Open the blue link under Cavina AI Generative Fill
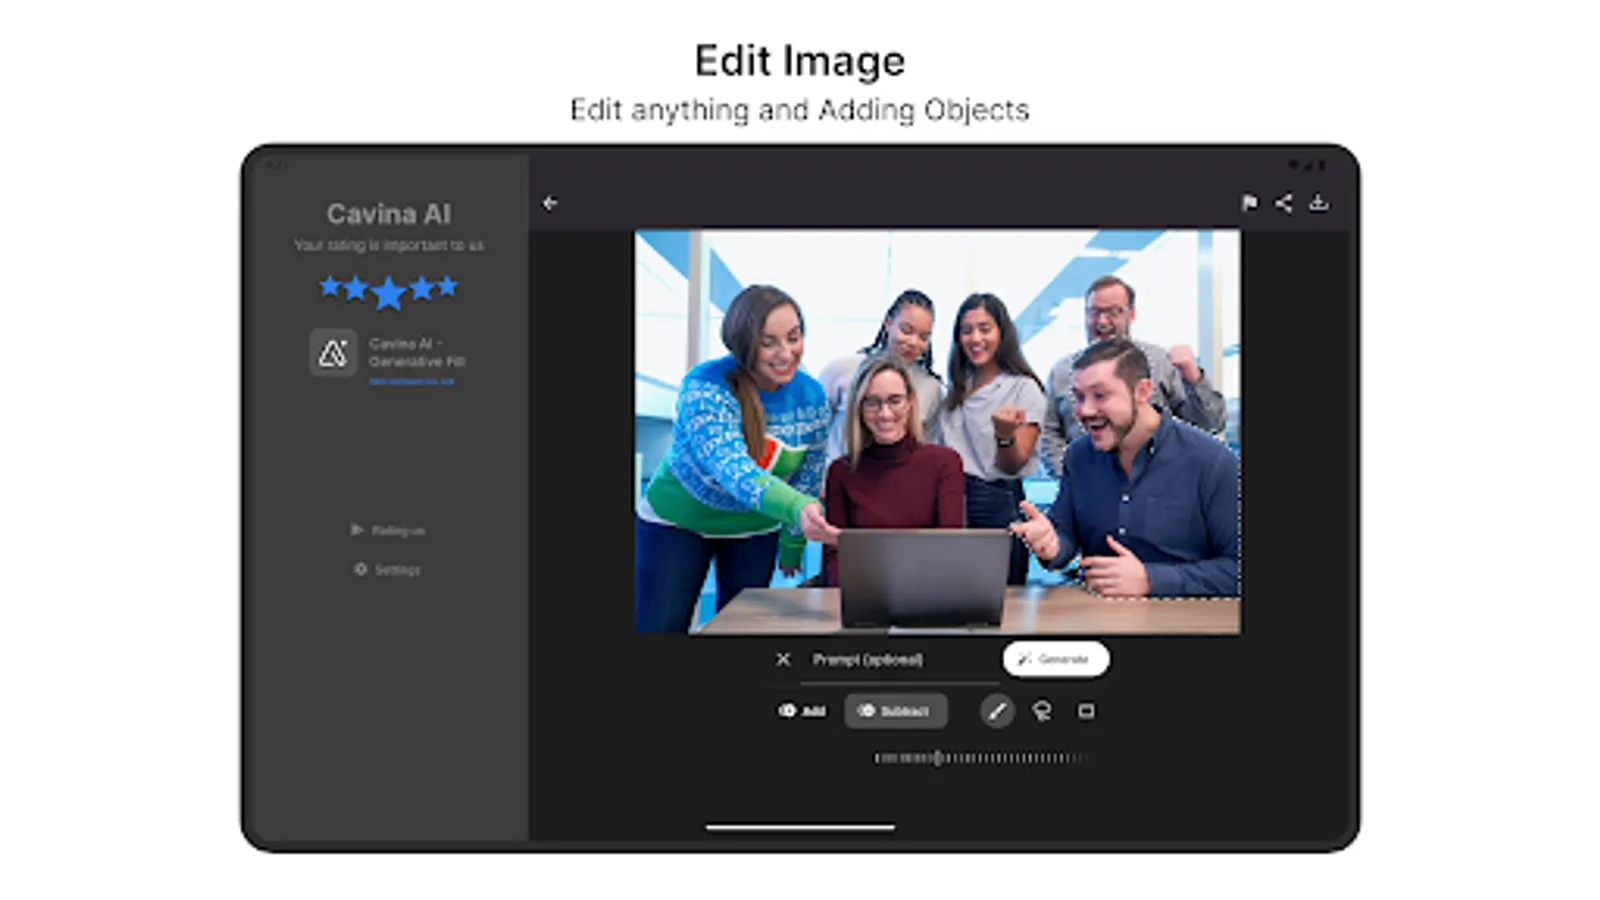Image resolution: width=1600 pixels, height=900 pixels. [x=411, y=381]
